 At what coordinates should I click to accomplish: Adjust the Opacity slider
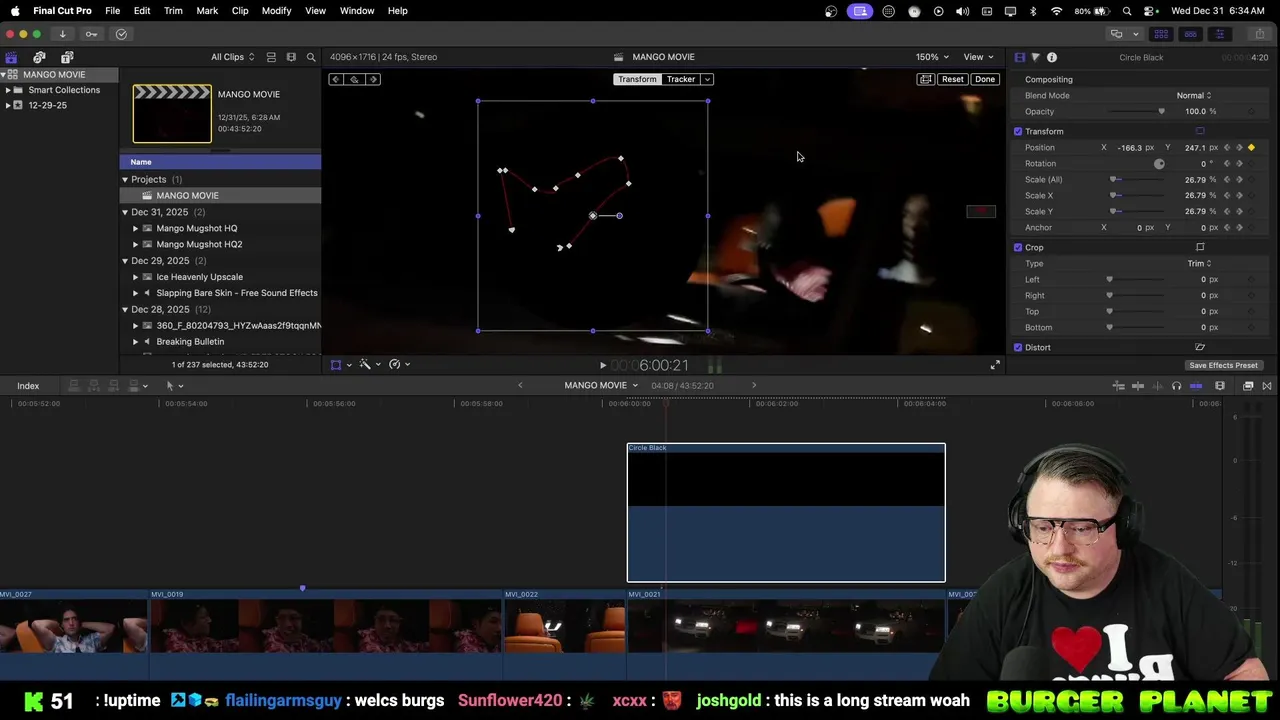click(1138, 111)
